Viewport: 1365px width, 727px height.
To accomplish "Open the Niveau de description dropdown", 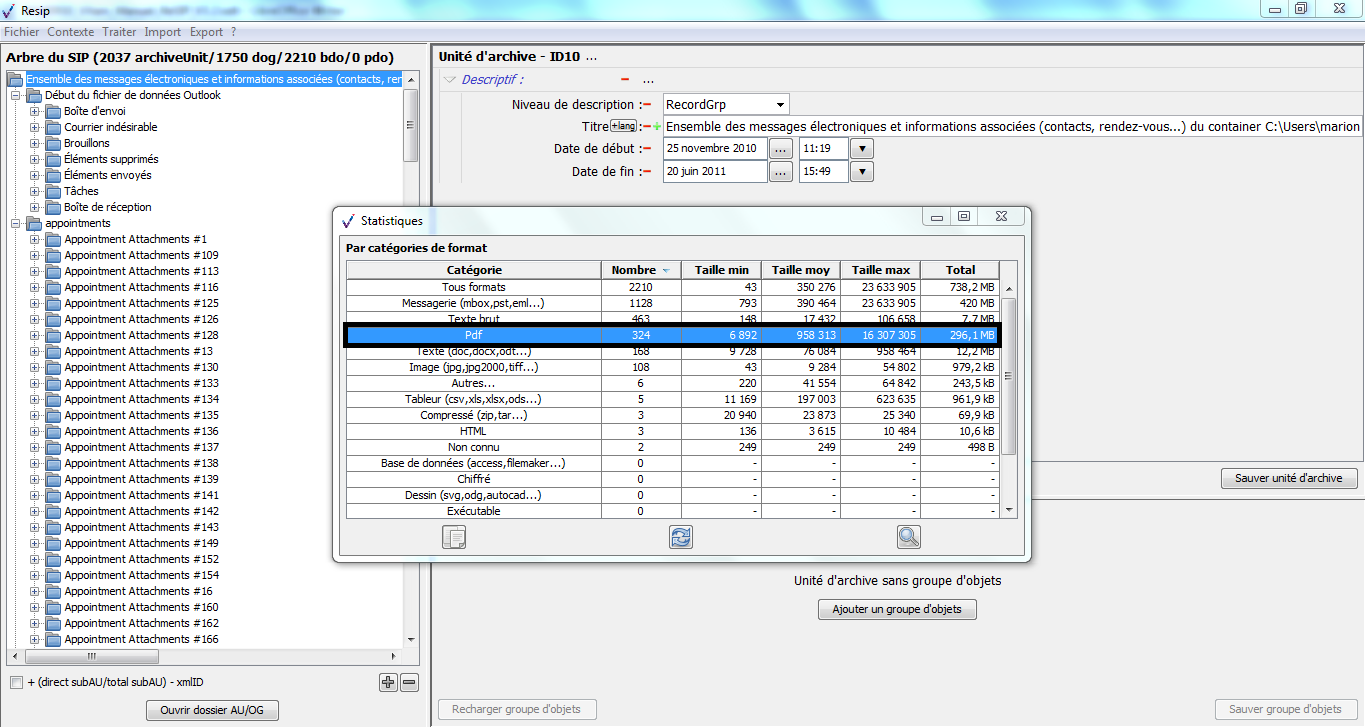I will point(779,104).
